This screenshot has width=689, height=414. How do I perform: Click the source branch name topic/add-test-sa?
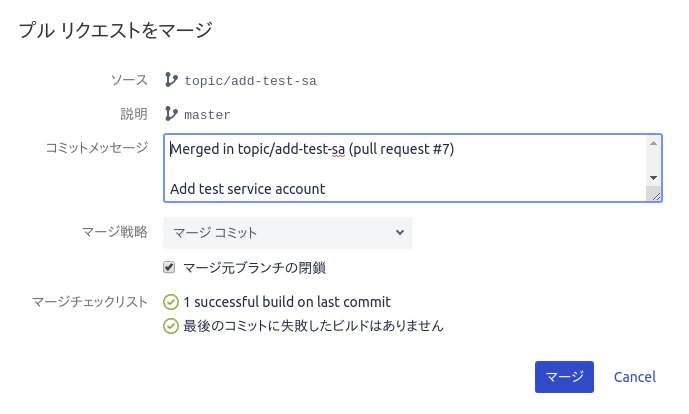[x=250, y=81]
